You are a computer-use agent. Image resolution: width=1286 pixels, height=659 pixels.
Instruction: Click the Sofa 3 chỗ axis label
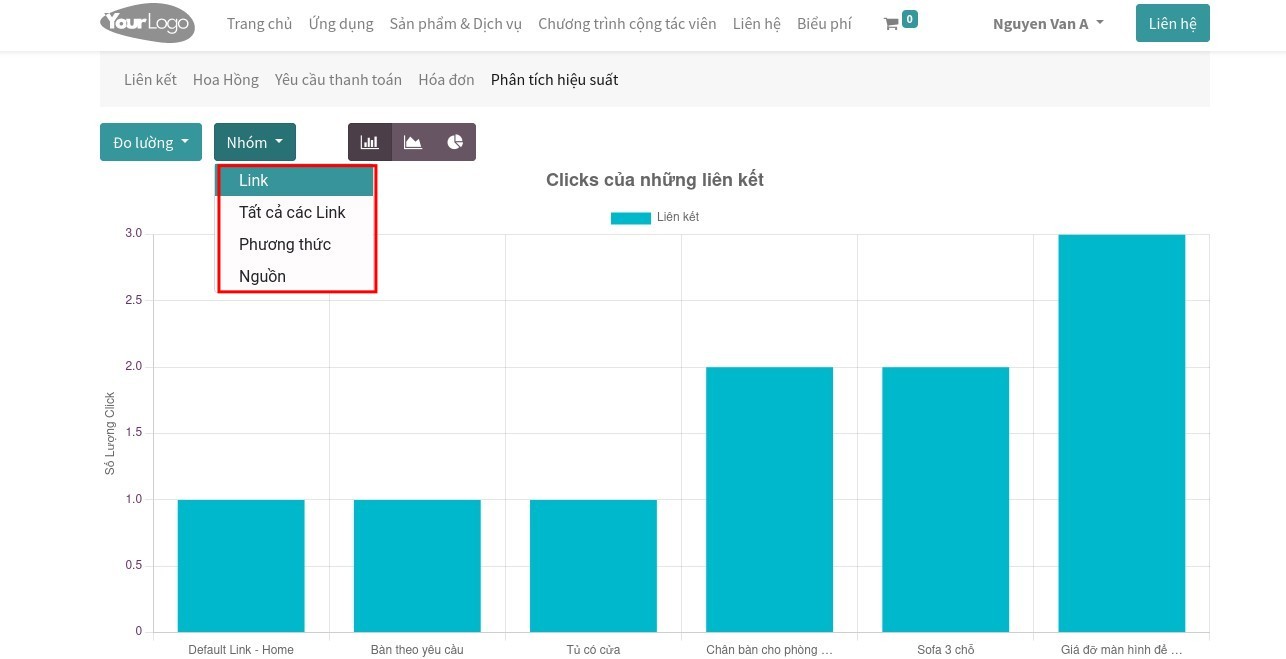pyautogui.click(x=945, y=650)
